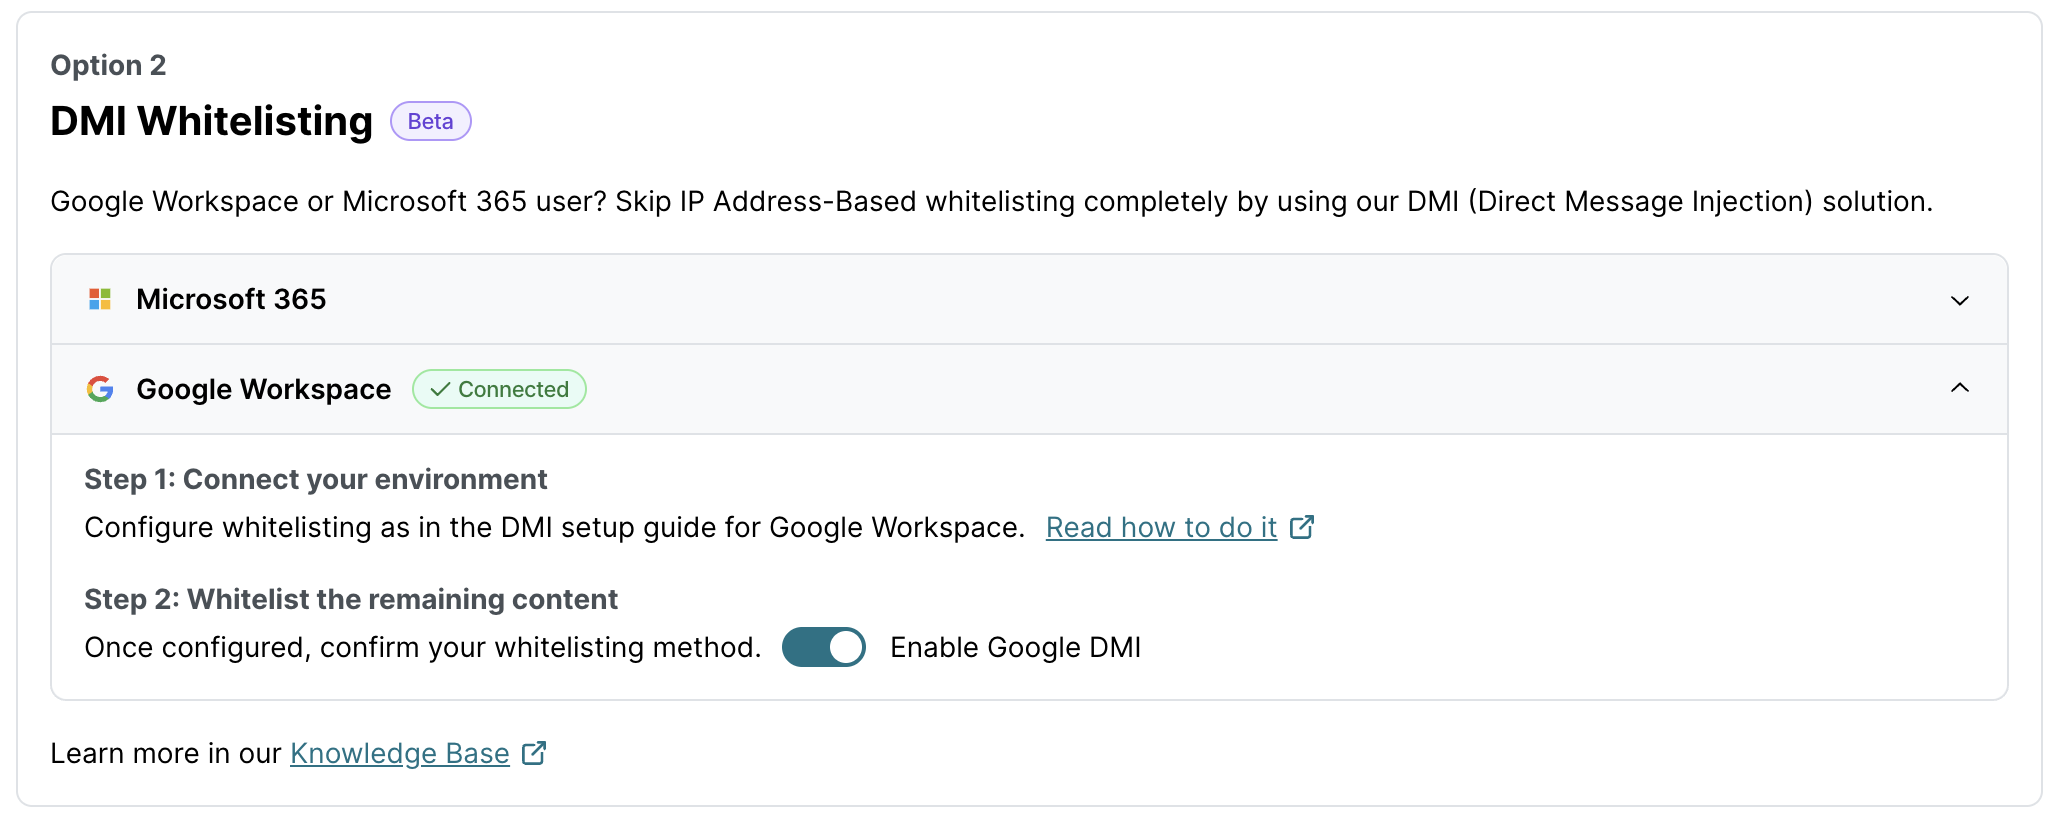The width and height of the screenshot is (2056, 828).
Task: Click the Google Workspace accordion header title
Action: (264, 389)
